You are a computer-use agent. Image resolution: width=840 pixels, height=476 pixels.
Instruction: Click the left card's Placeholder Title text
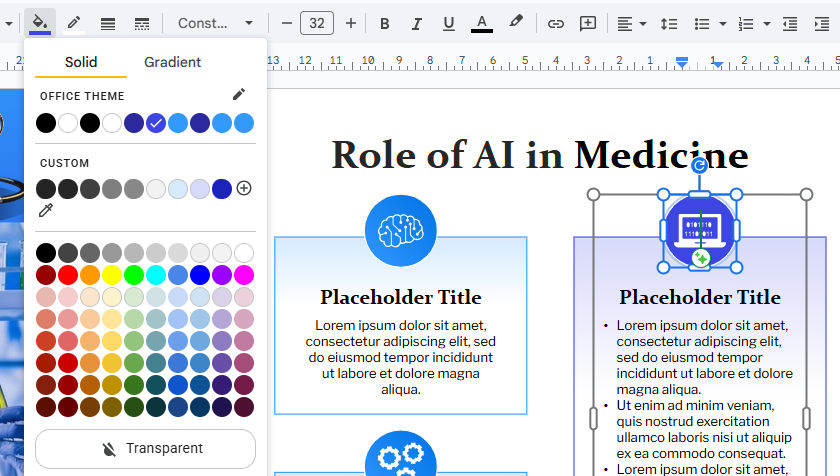click(401, 297)
